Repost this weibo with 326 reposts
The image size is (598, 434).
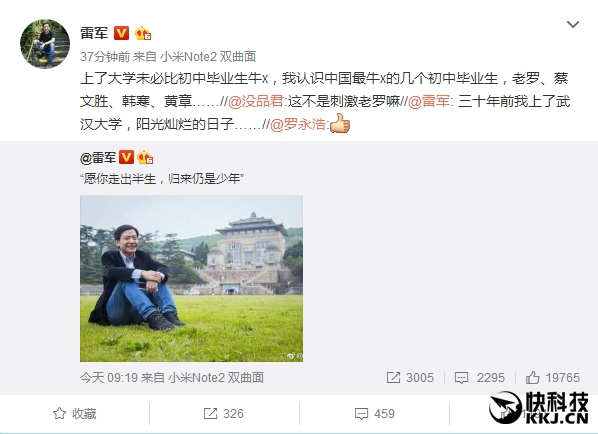tap(223, 413)
